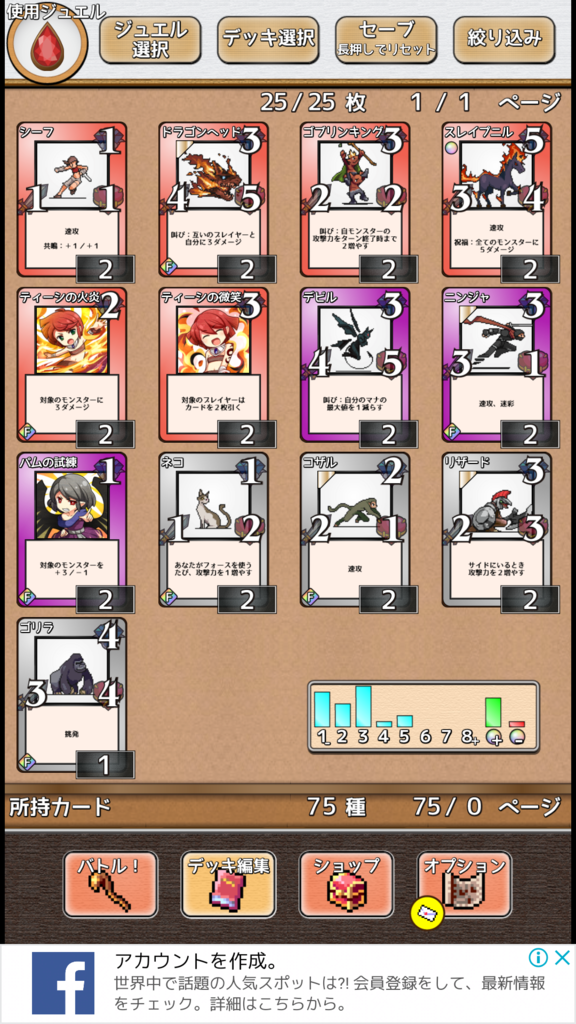Image resolution: width=576 pixels, height=1024 pixels.
Task: Open デッキ選択 menu
Action: click(x=268, y=40)
